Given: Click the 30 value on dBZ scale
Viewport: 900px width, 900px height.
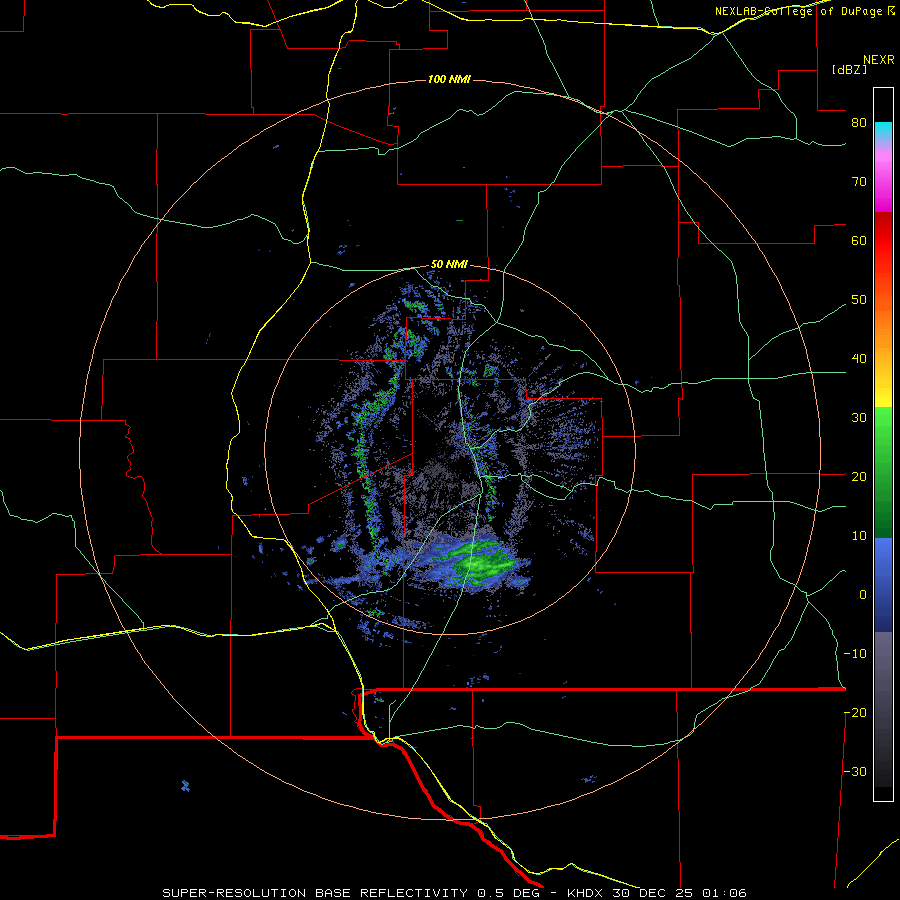Looking at the screenshot, I should [859, 418].
